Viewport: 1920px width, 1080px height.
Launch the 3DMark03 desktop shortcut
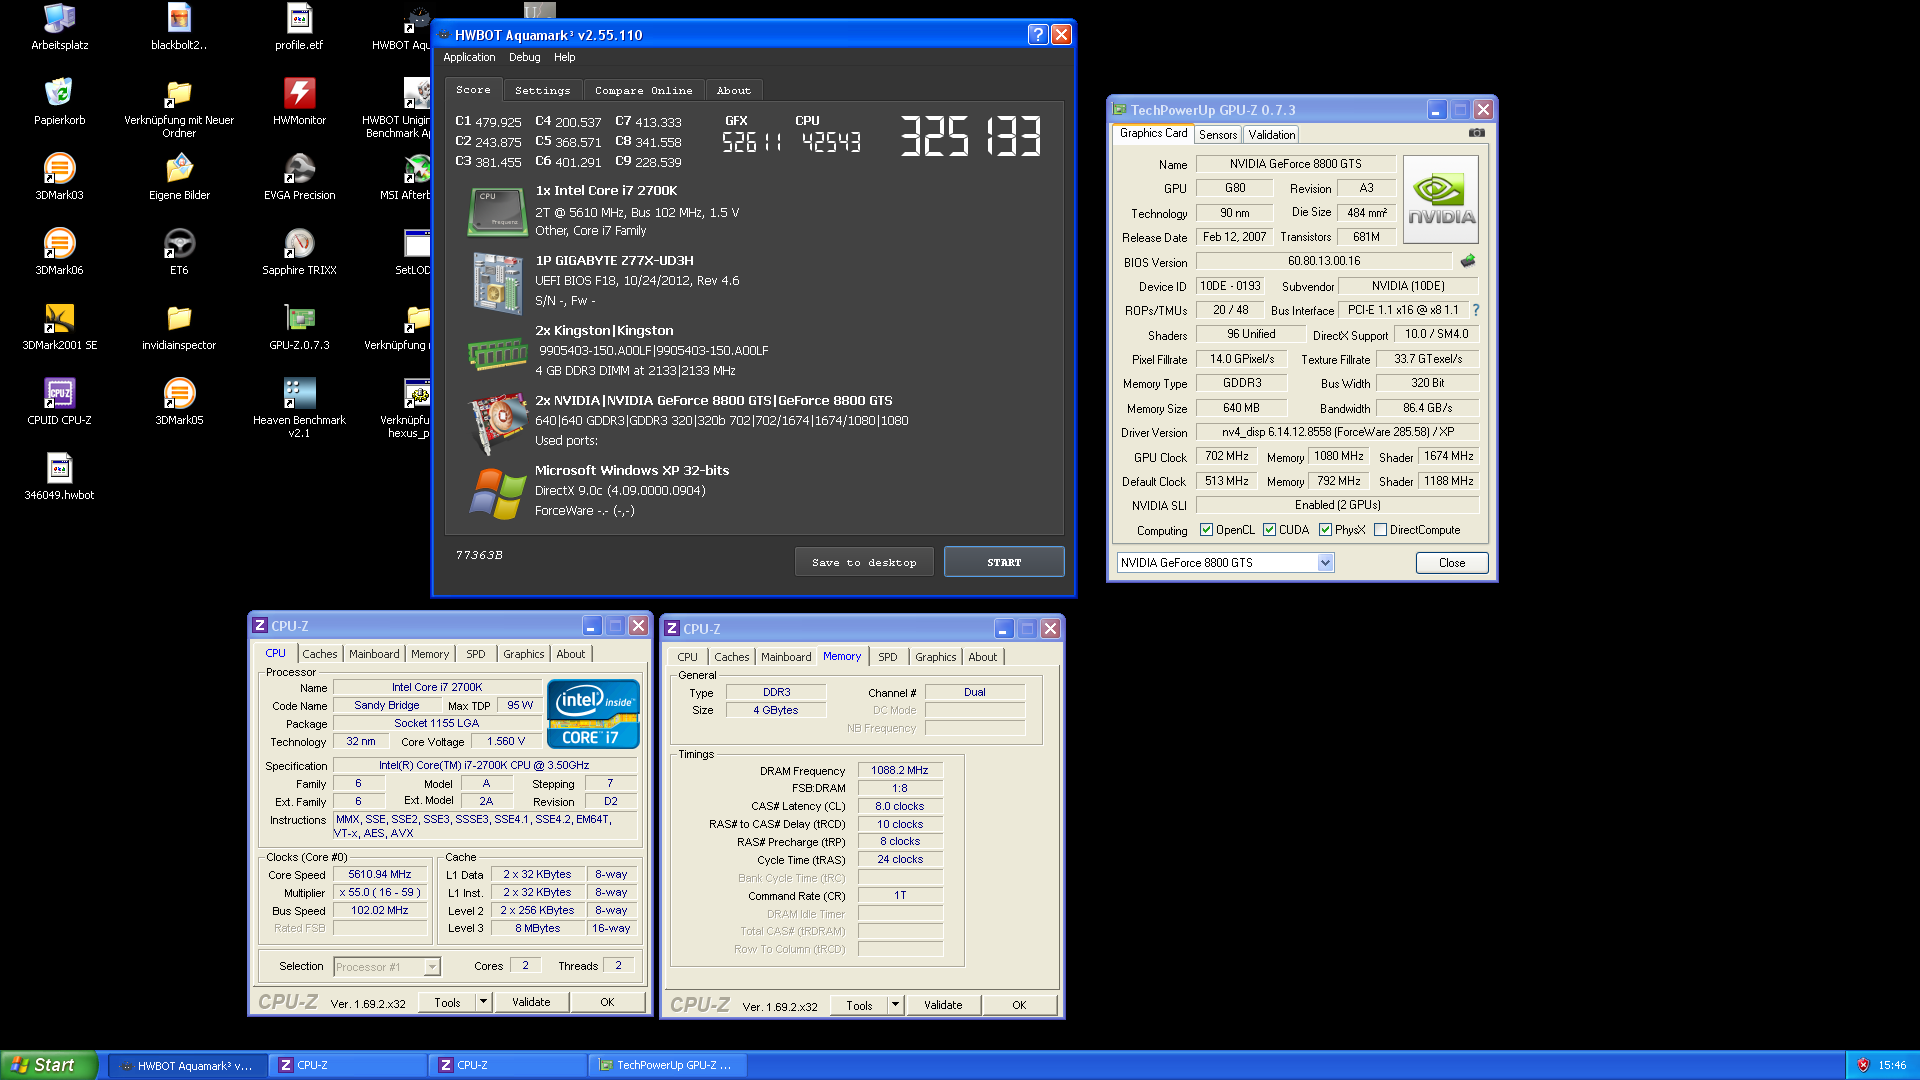click(59, 177)
